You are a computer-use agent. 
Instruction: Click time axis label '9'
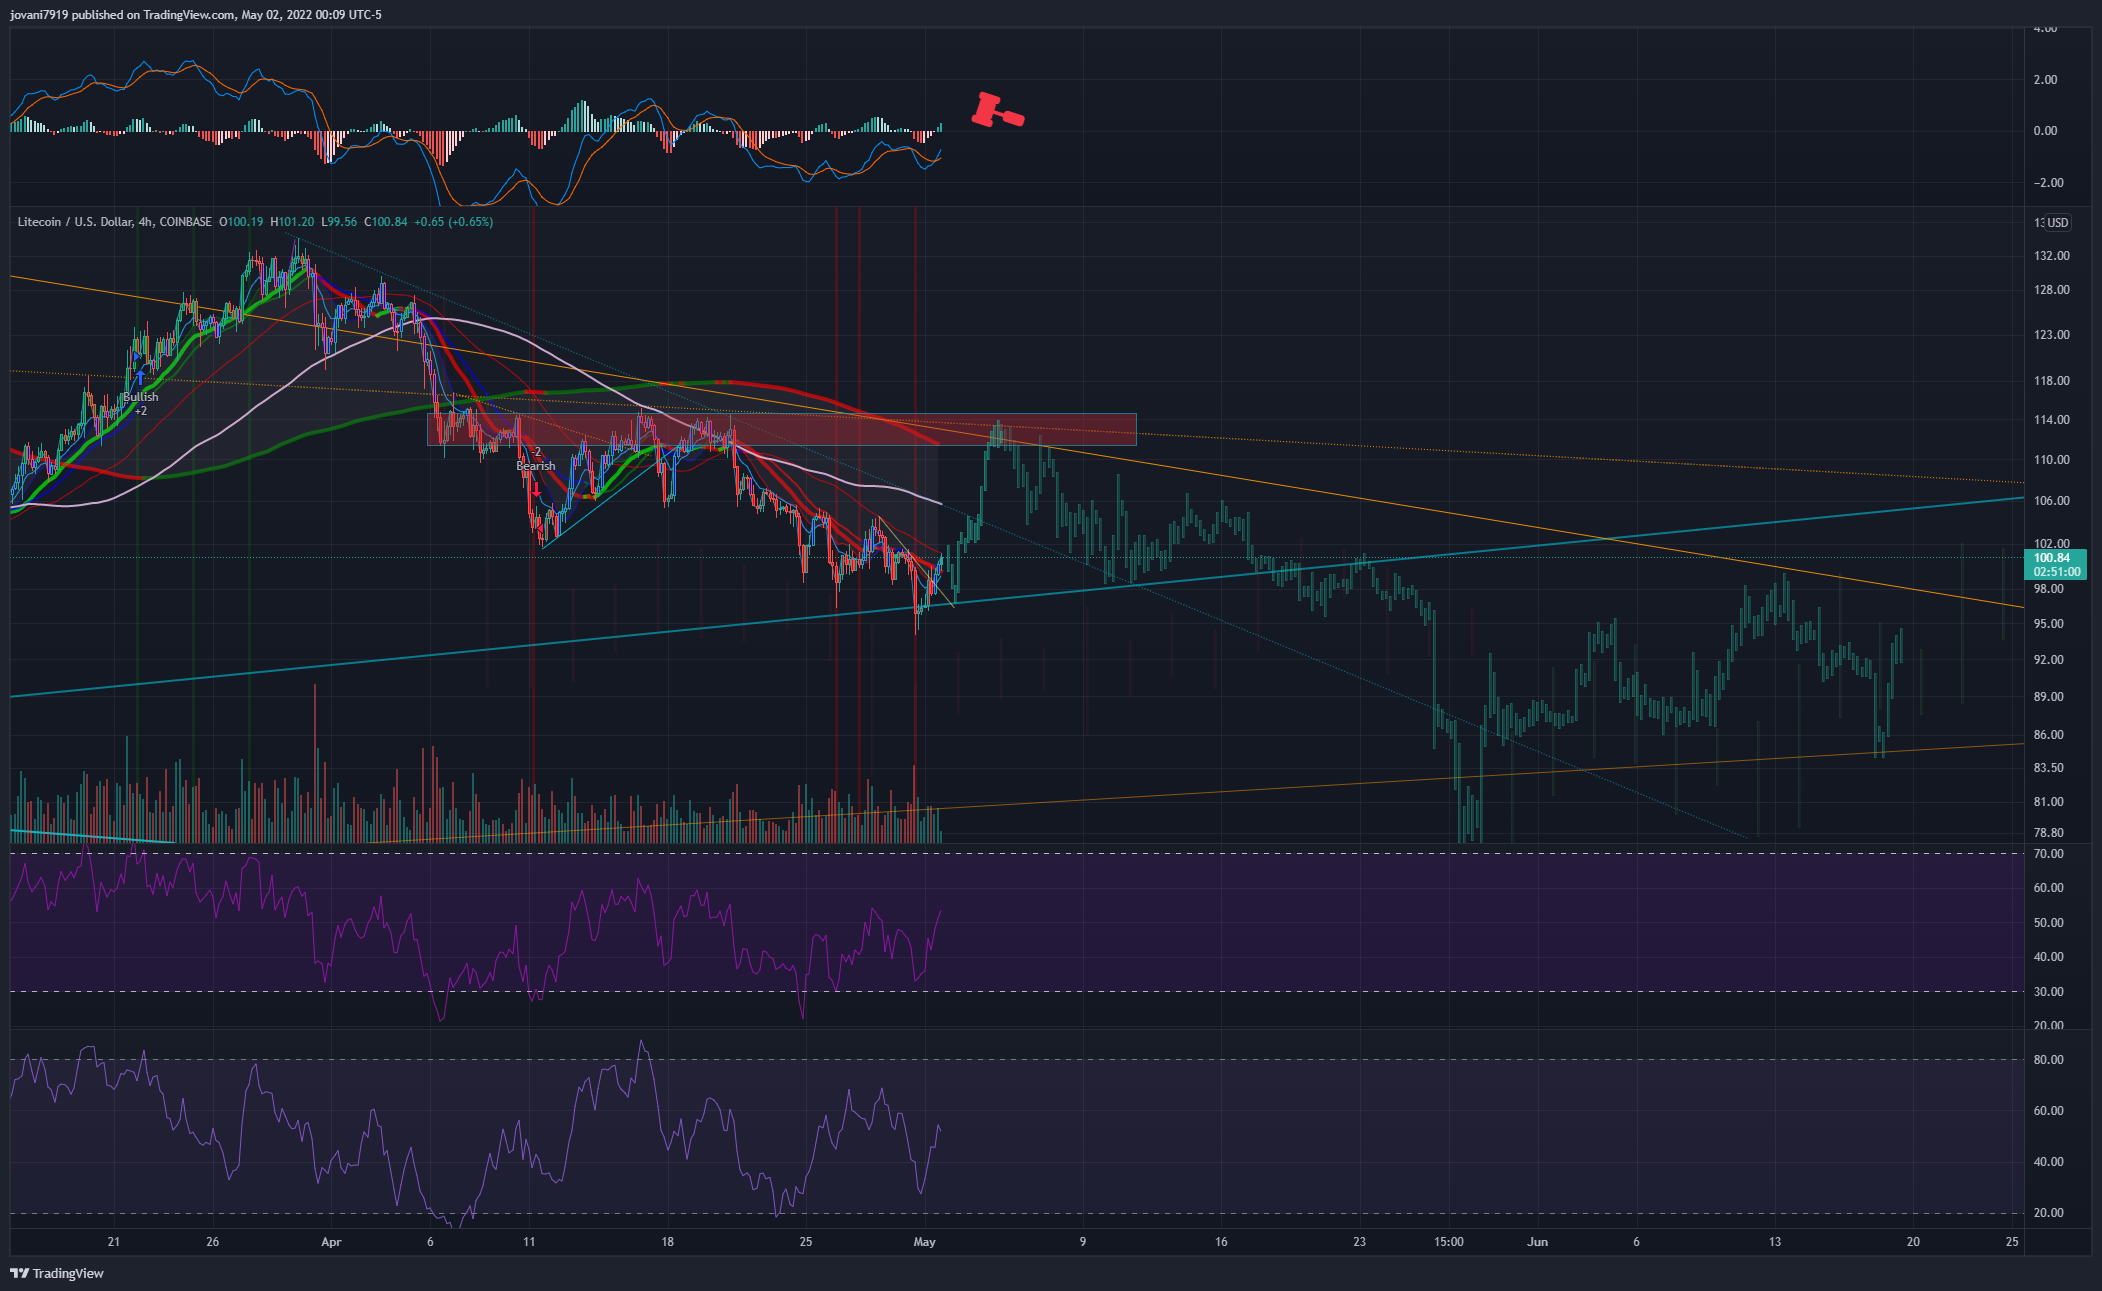click(1083, 1242)
